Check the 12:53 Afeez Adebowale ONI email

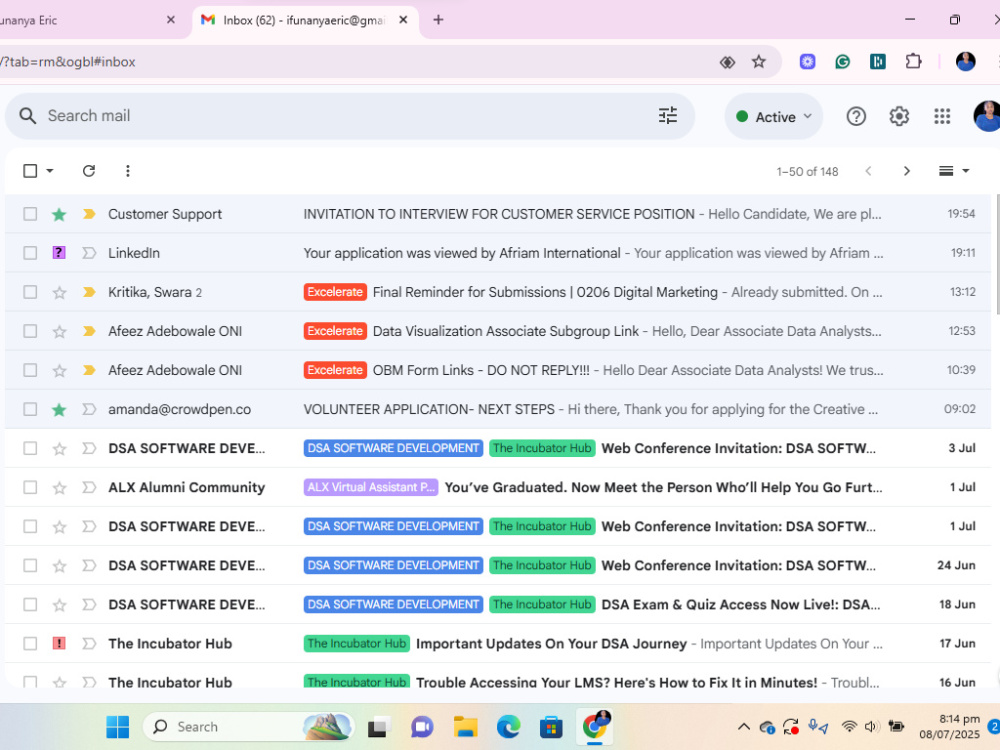[x=30, y=331]
